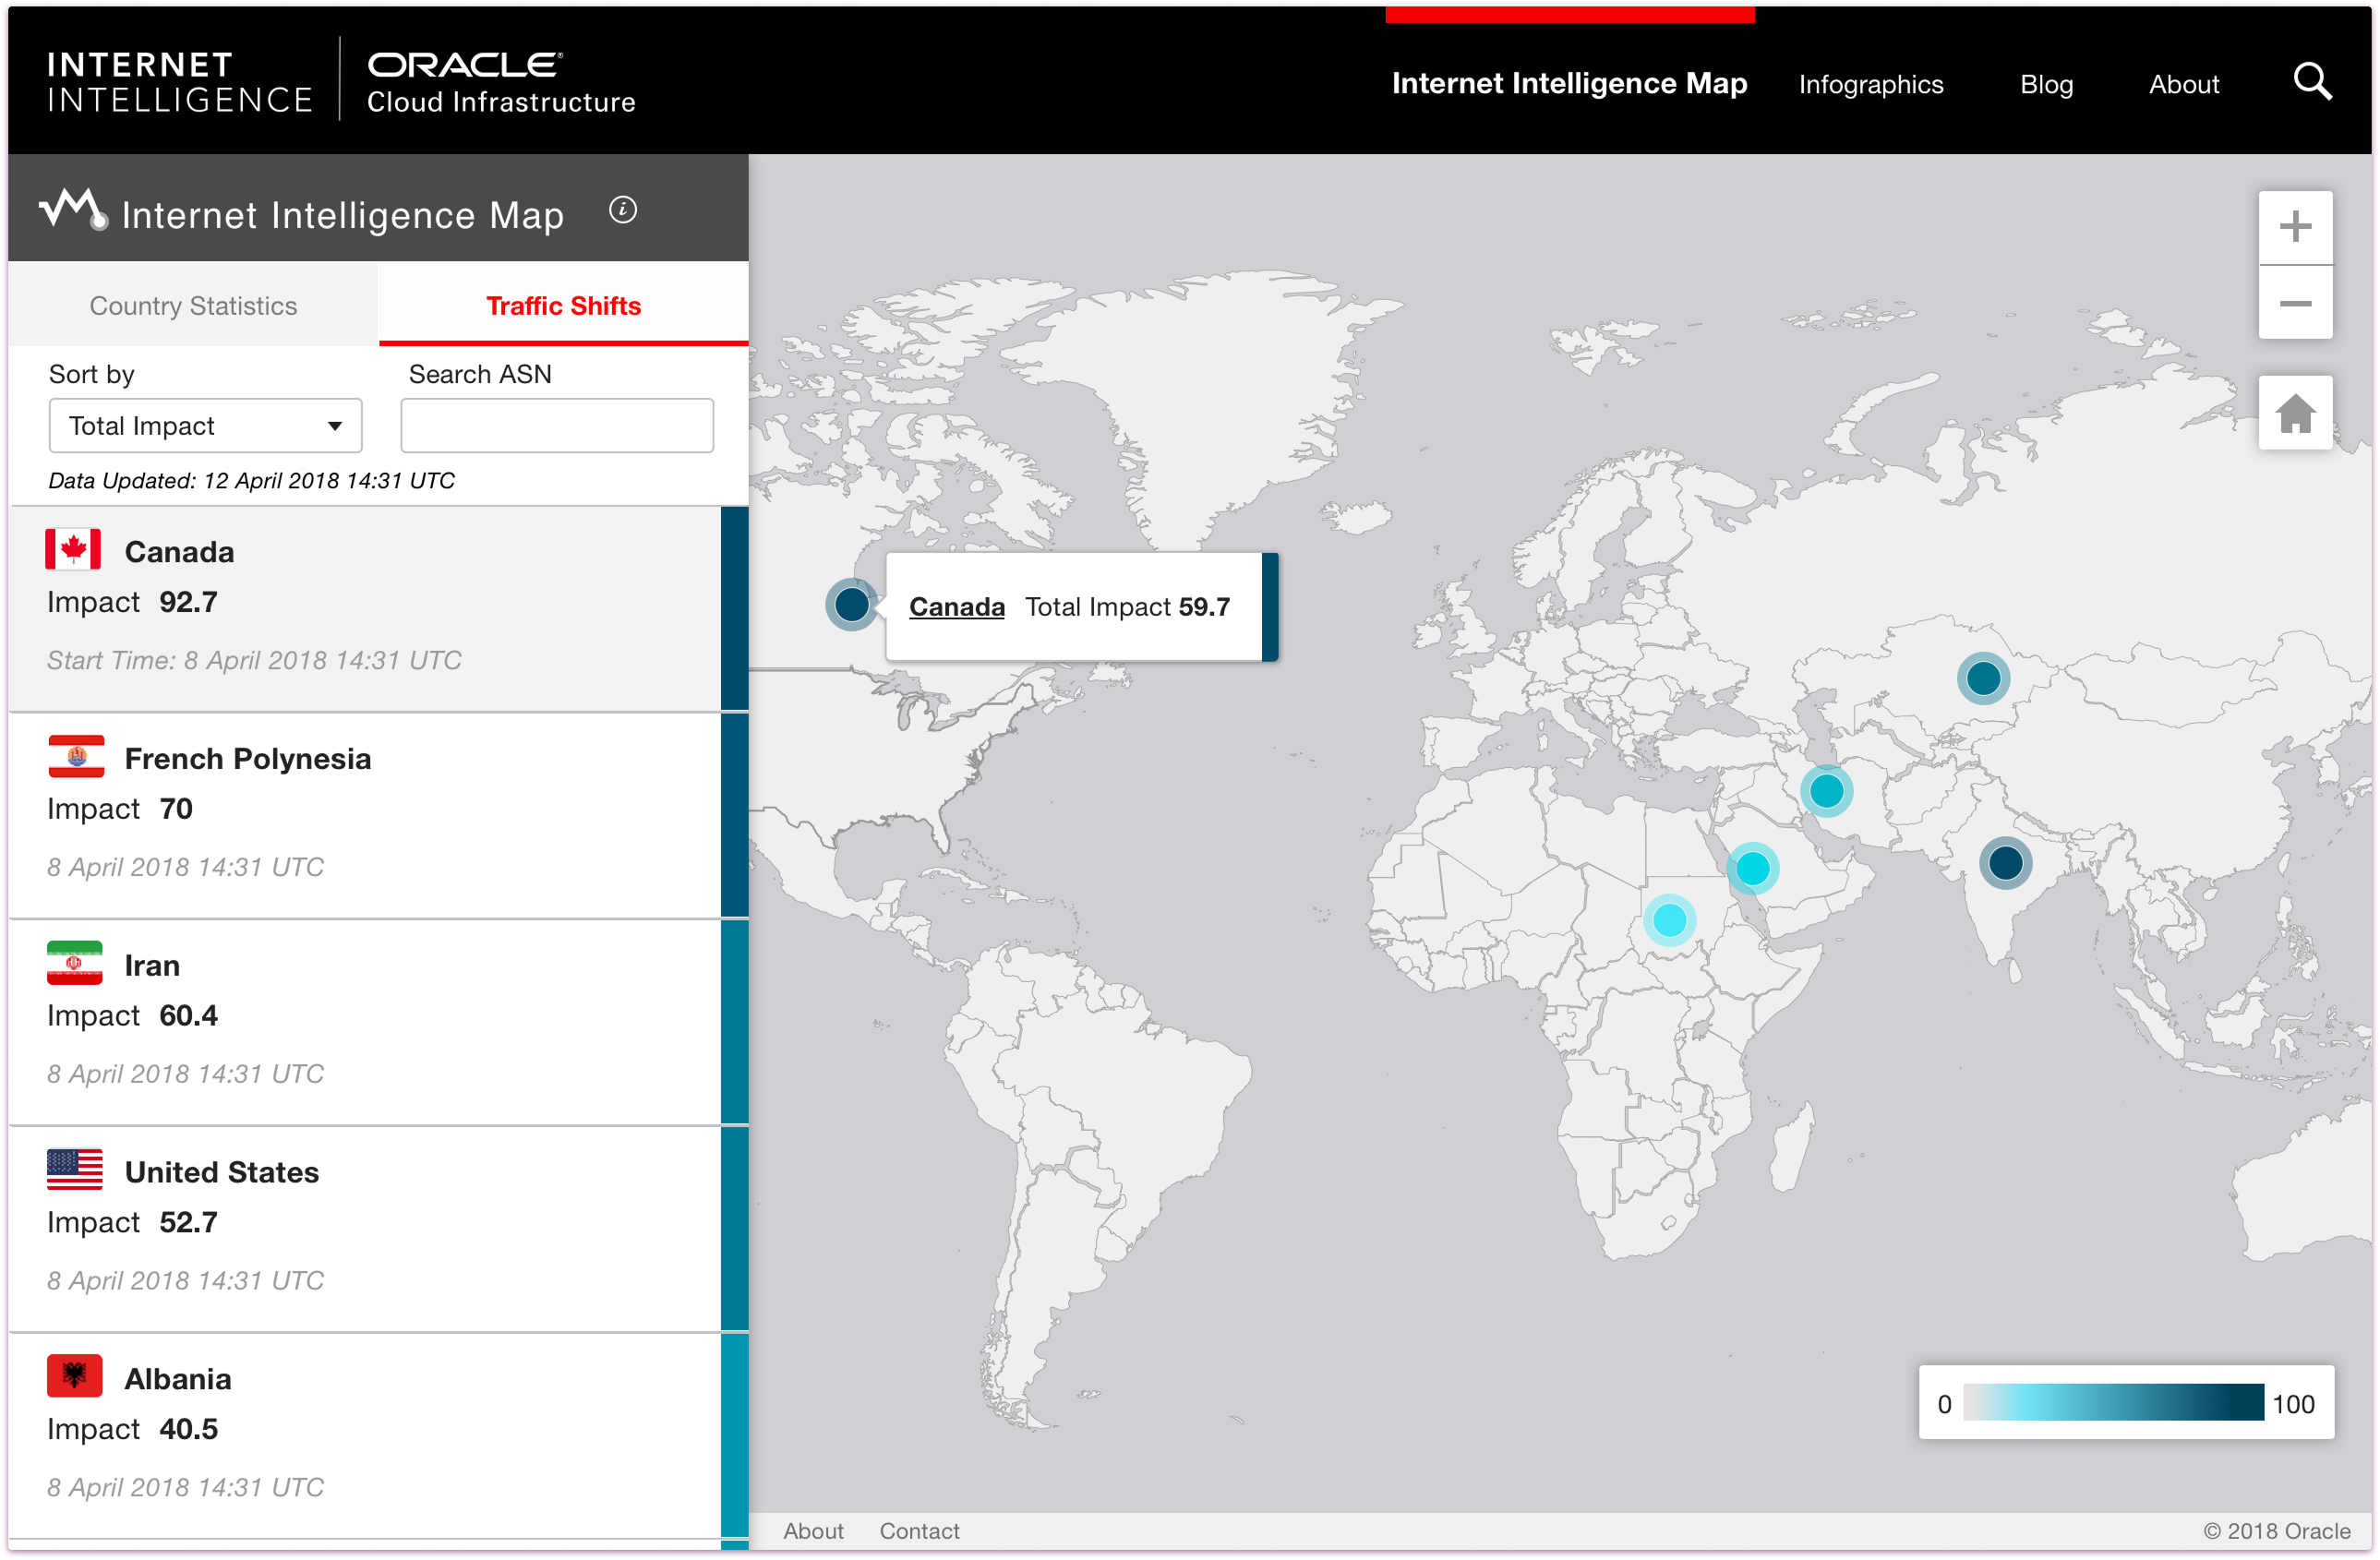Select the Traffic Shifts tab
The width and height of the screenshot is (2380, 1560).
563,305
